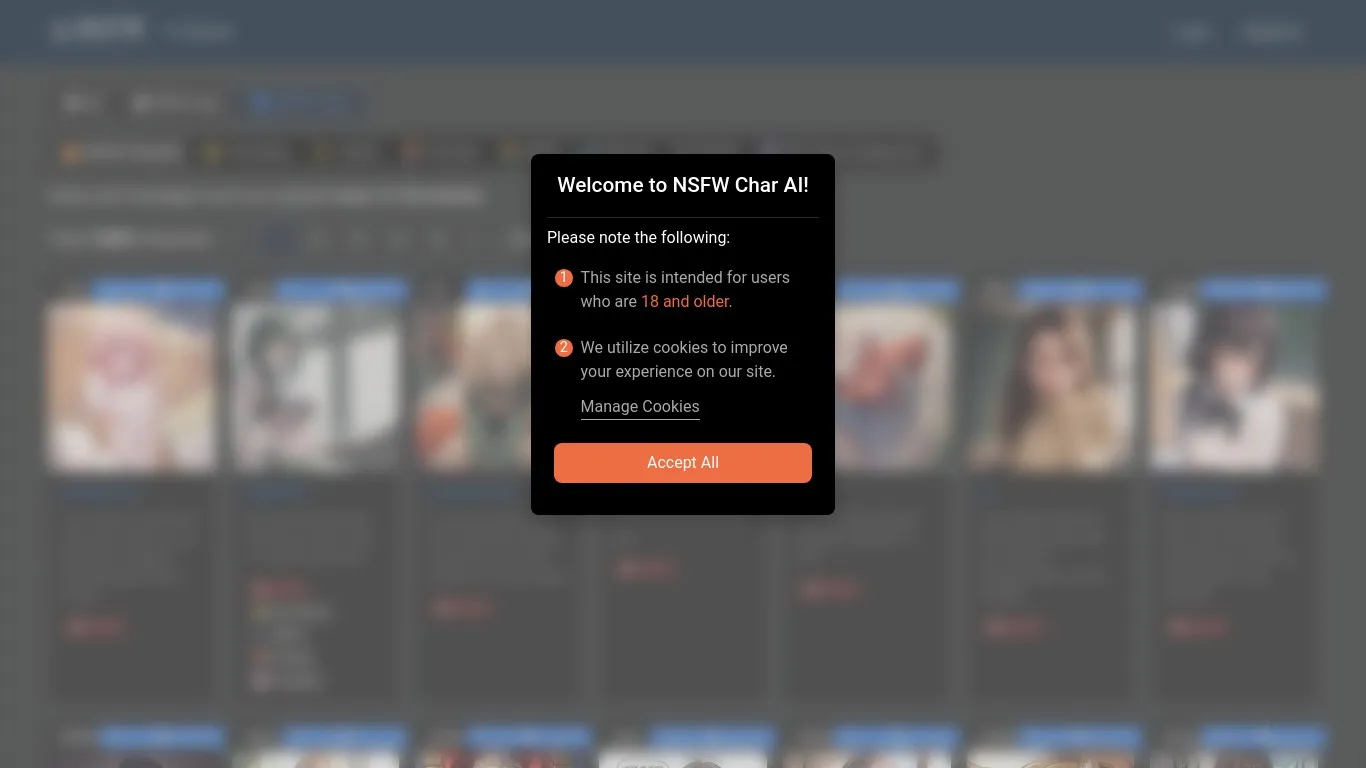
Task: Open the first character card thumbnail image
Action: coord(133,386)
